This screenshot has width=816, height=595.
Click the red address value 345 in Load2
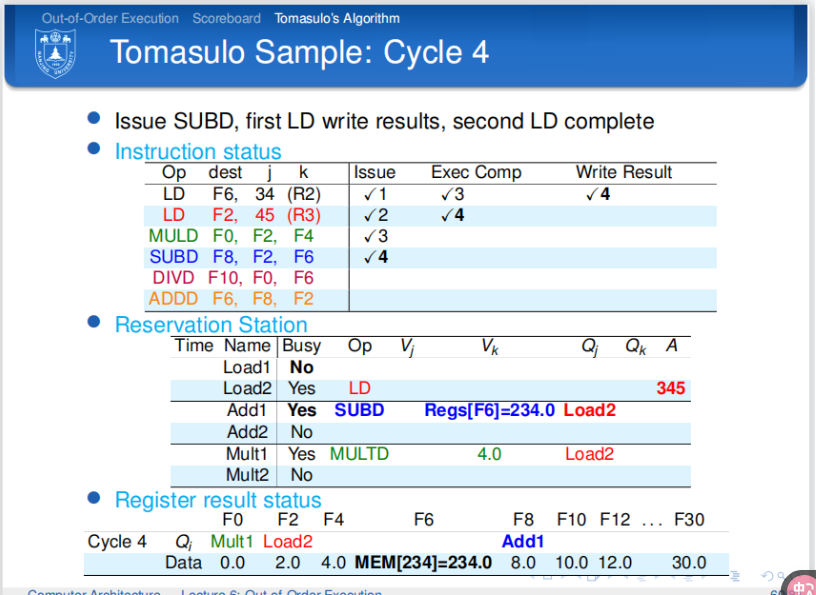(x=670, y=388)
